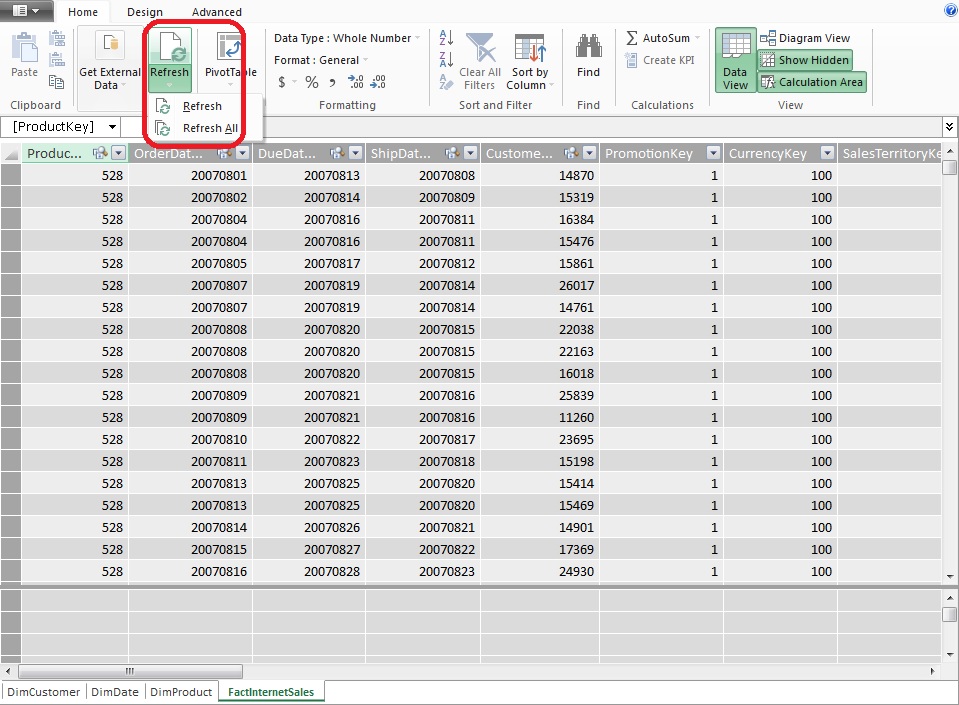Screen dimensions: 959x705
Task: Switch to the Design ribbon tab
Action: [145, 12]
